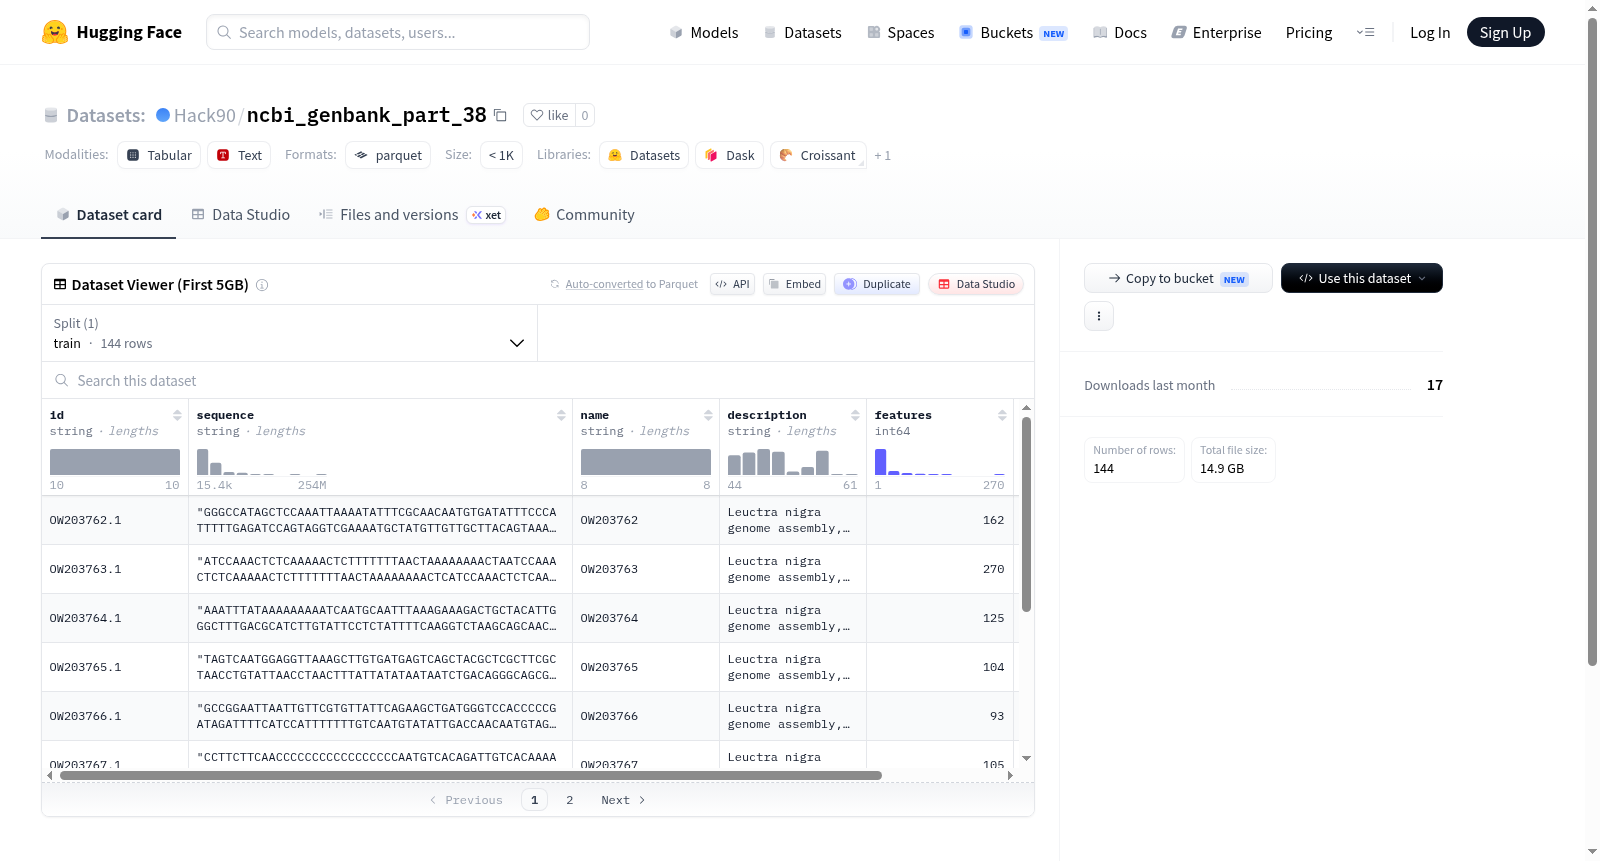Open the Use this dataset dropdown
The image size is (1600, 861).
pos(1362,278)
